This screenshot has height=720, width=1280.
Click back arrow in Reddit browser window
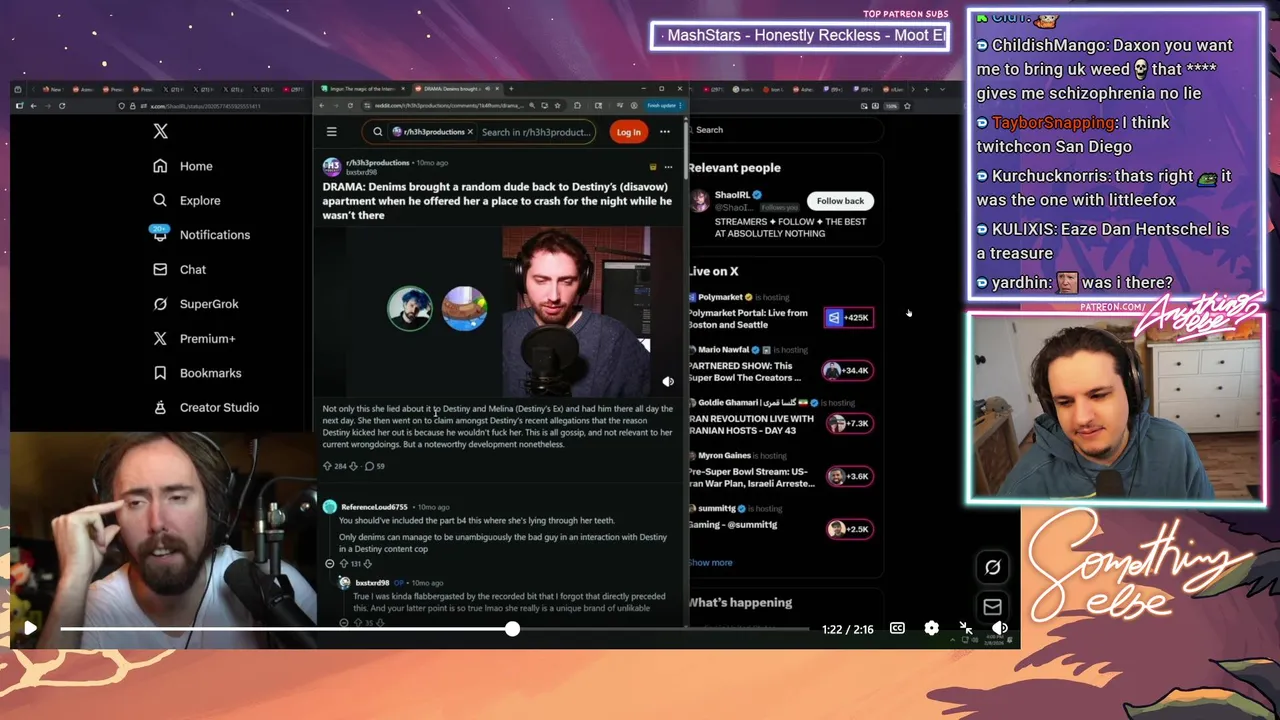click(x=323, y=106)
